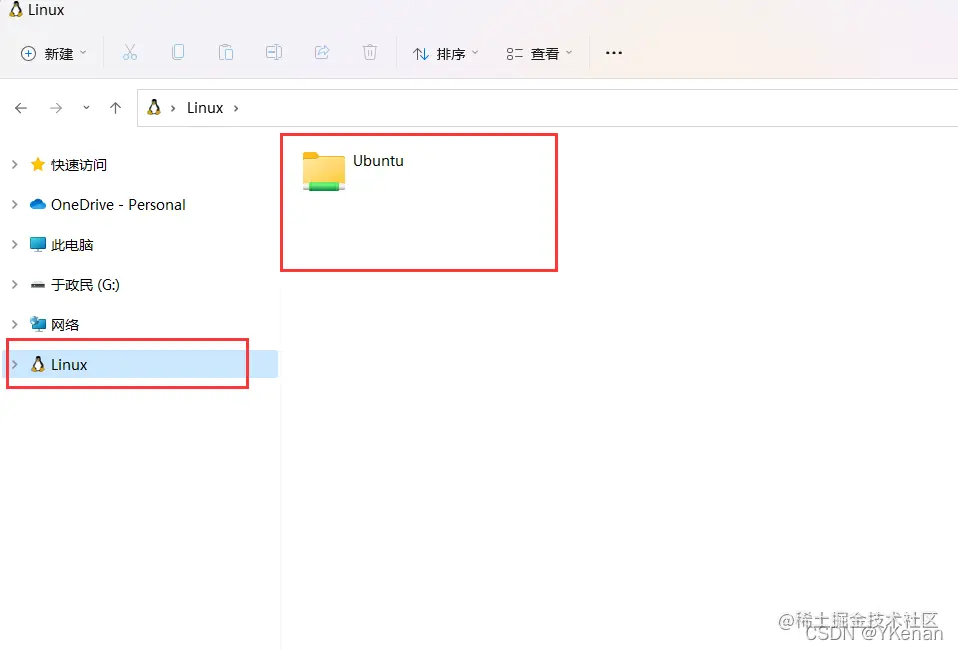
Task: Click the Copy icon in toolbar
Action: tap(178, 53)
